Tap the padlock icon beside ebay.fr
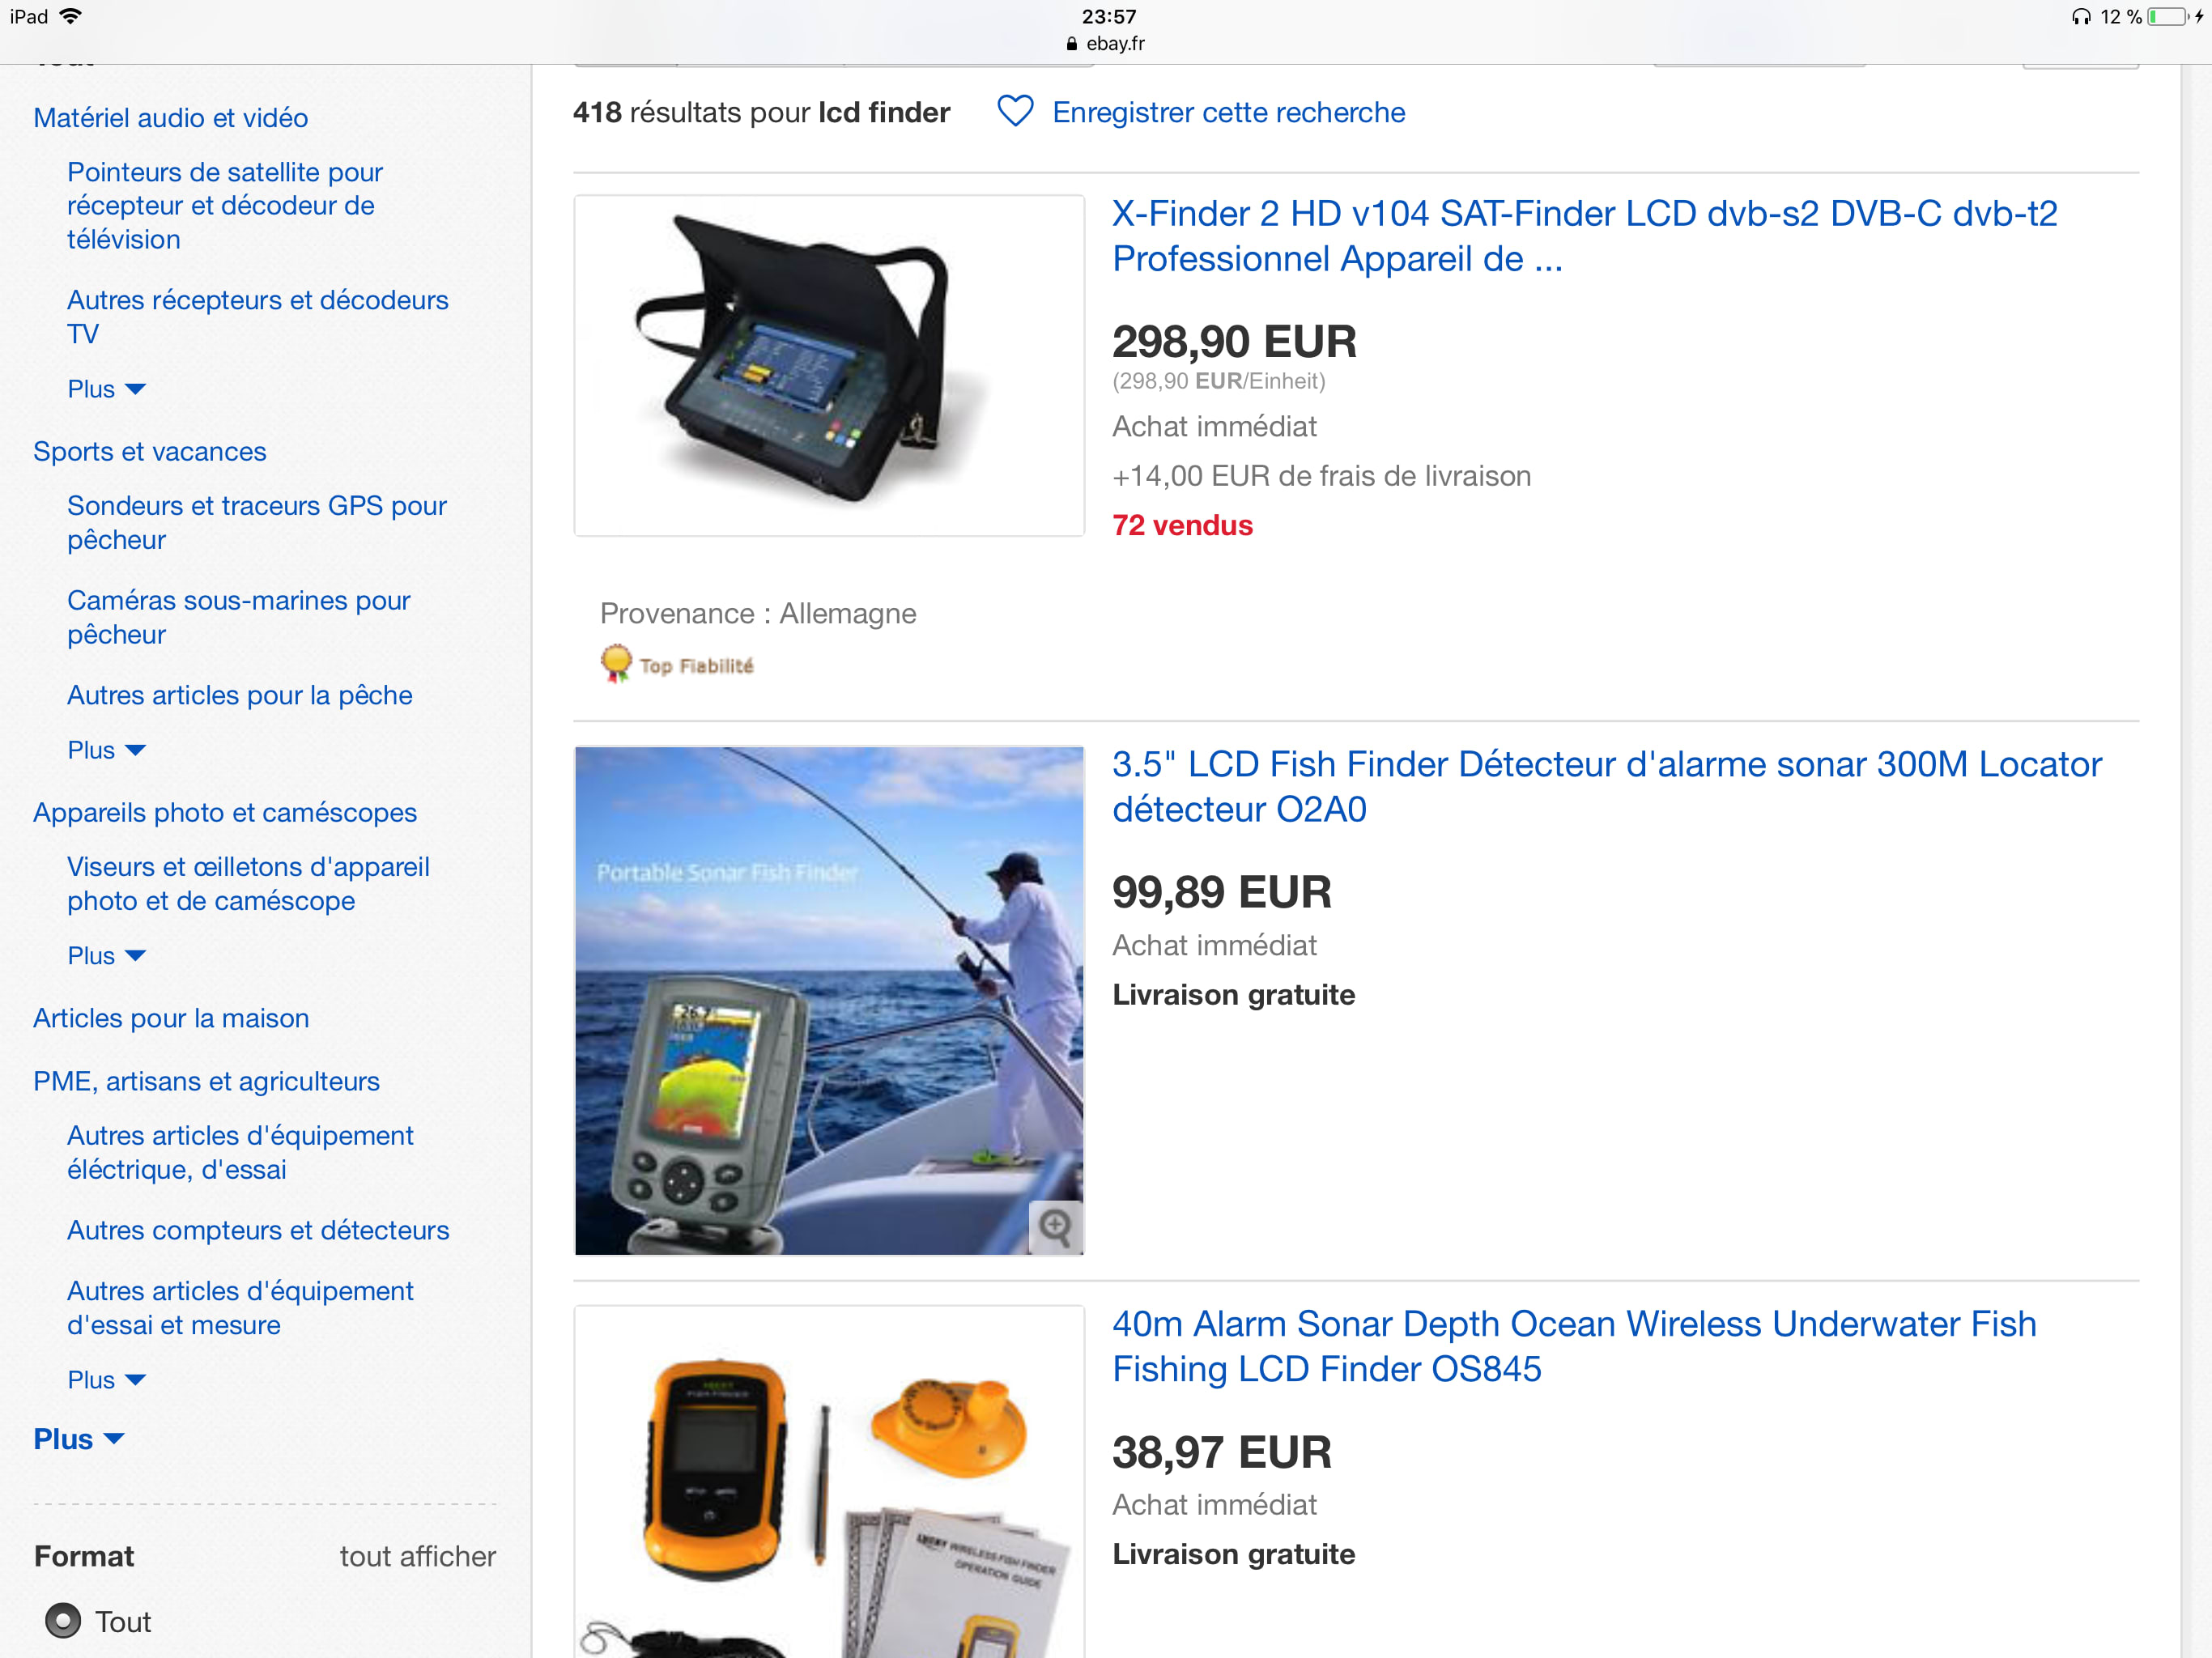 point(1072,44)
